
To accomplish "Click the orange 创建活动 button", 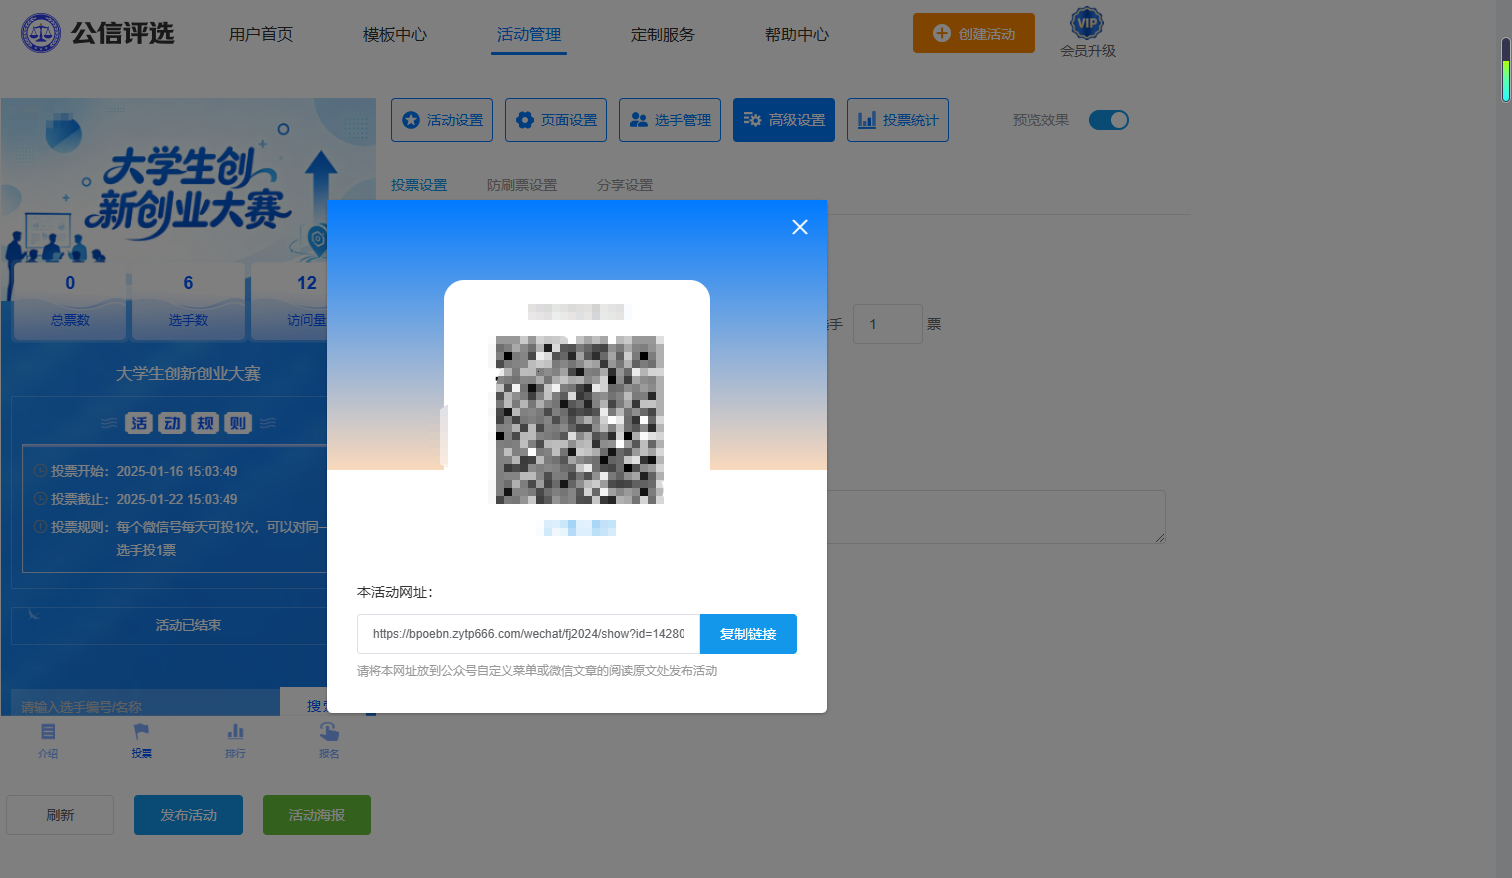I will (974, 33).
